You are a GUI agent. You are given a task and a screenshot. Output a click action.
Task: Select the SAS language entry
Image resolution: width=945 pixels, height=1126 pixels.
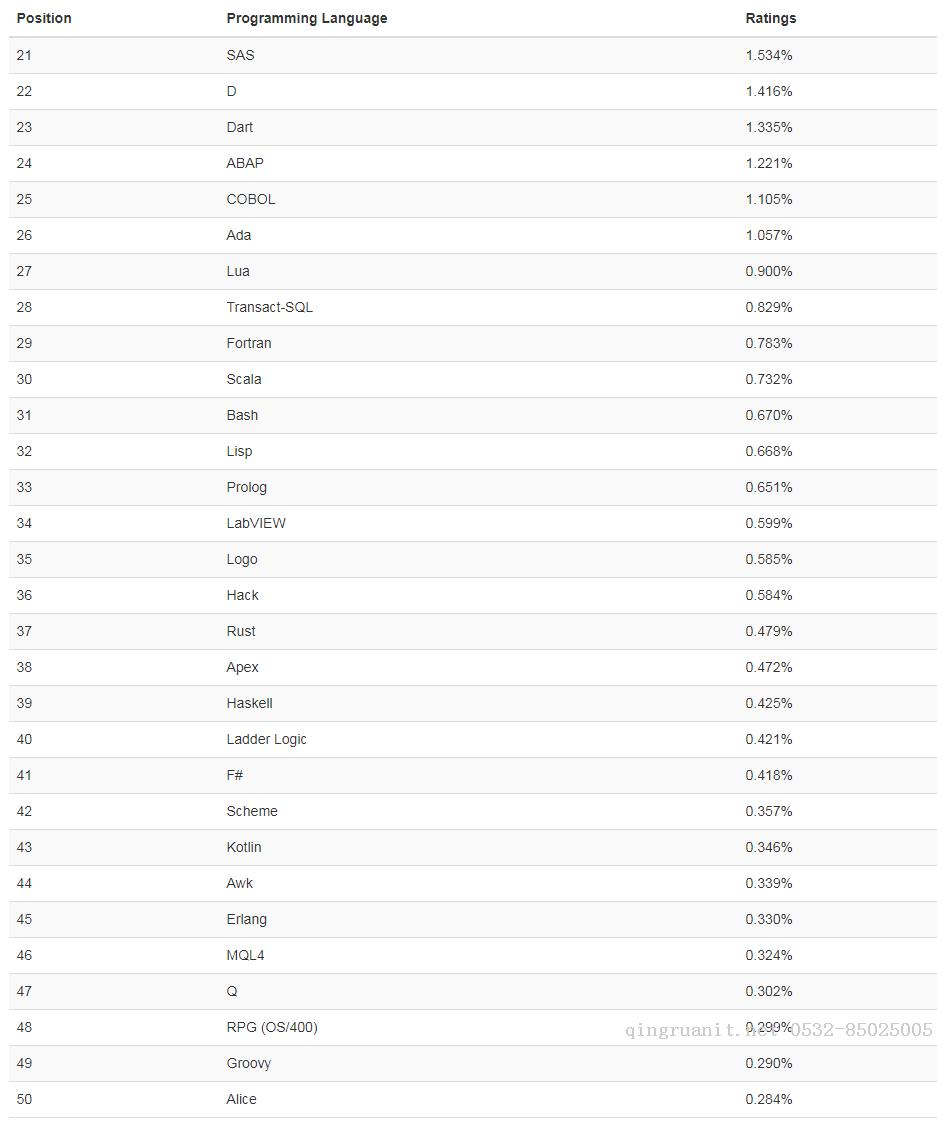click(240, 55)
